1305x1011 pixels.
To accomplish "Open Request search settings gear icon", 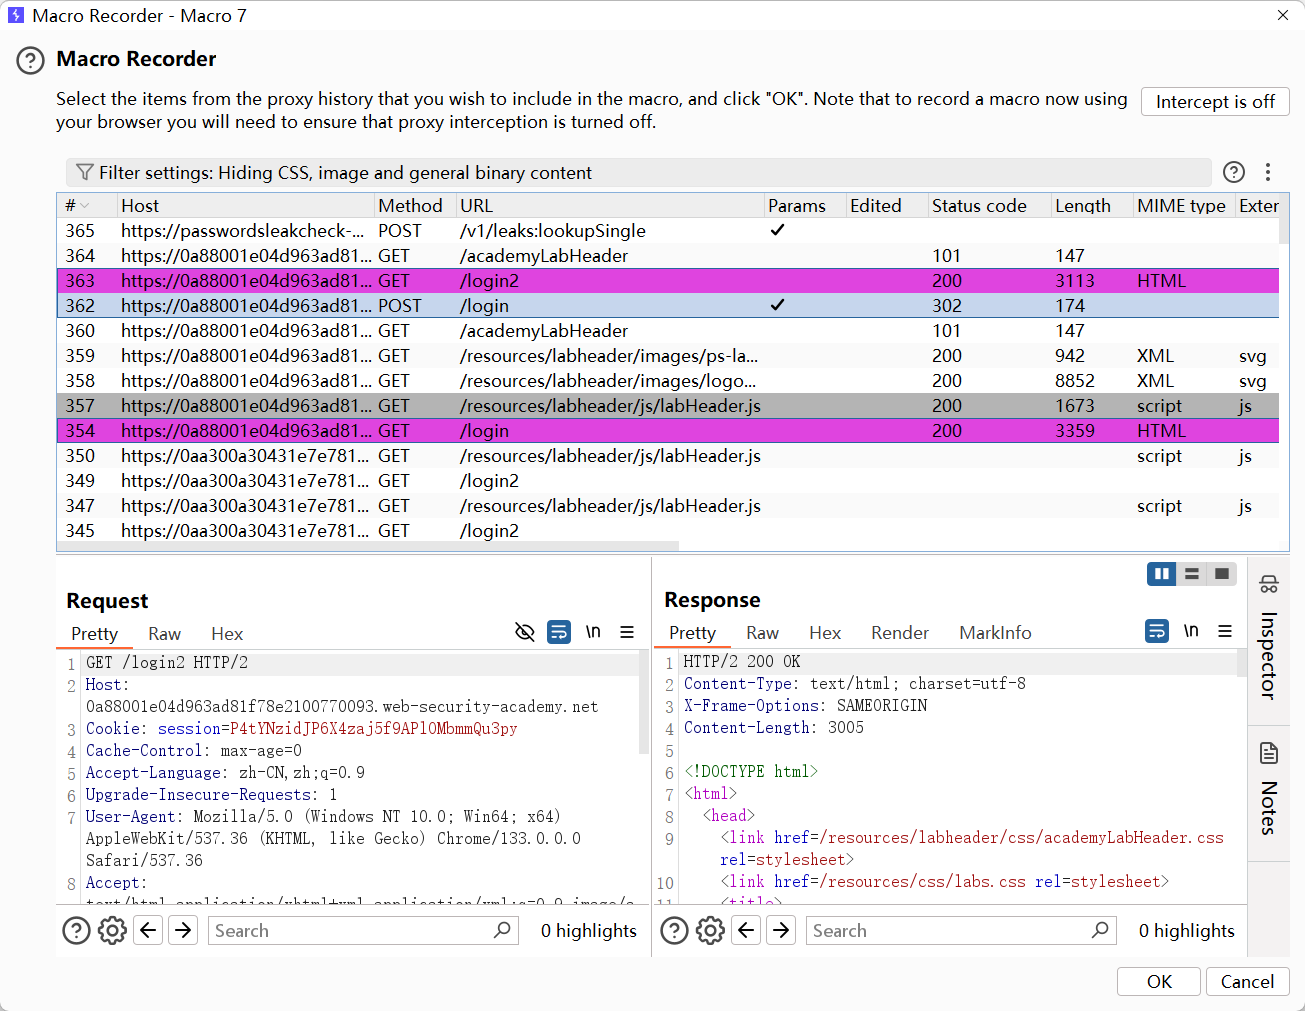I will [112, 931].
